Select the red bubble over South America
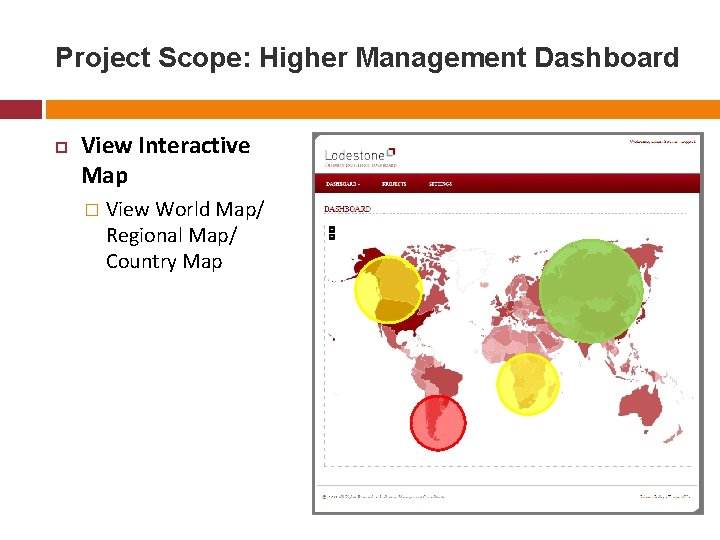The width and height of the screenshot is (720, 540). click(438, 423)
